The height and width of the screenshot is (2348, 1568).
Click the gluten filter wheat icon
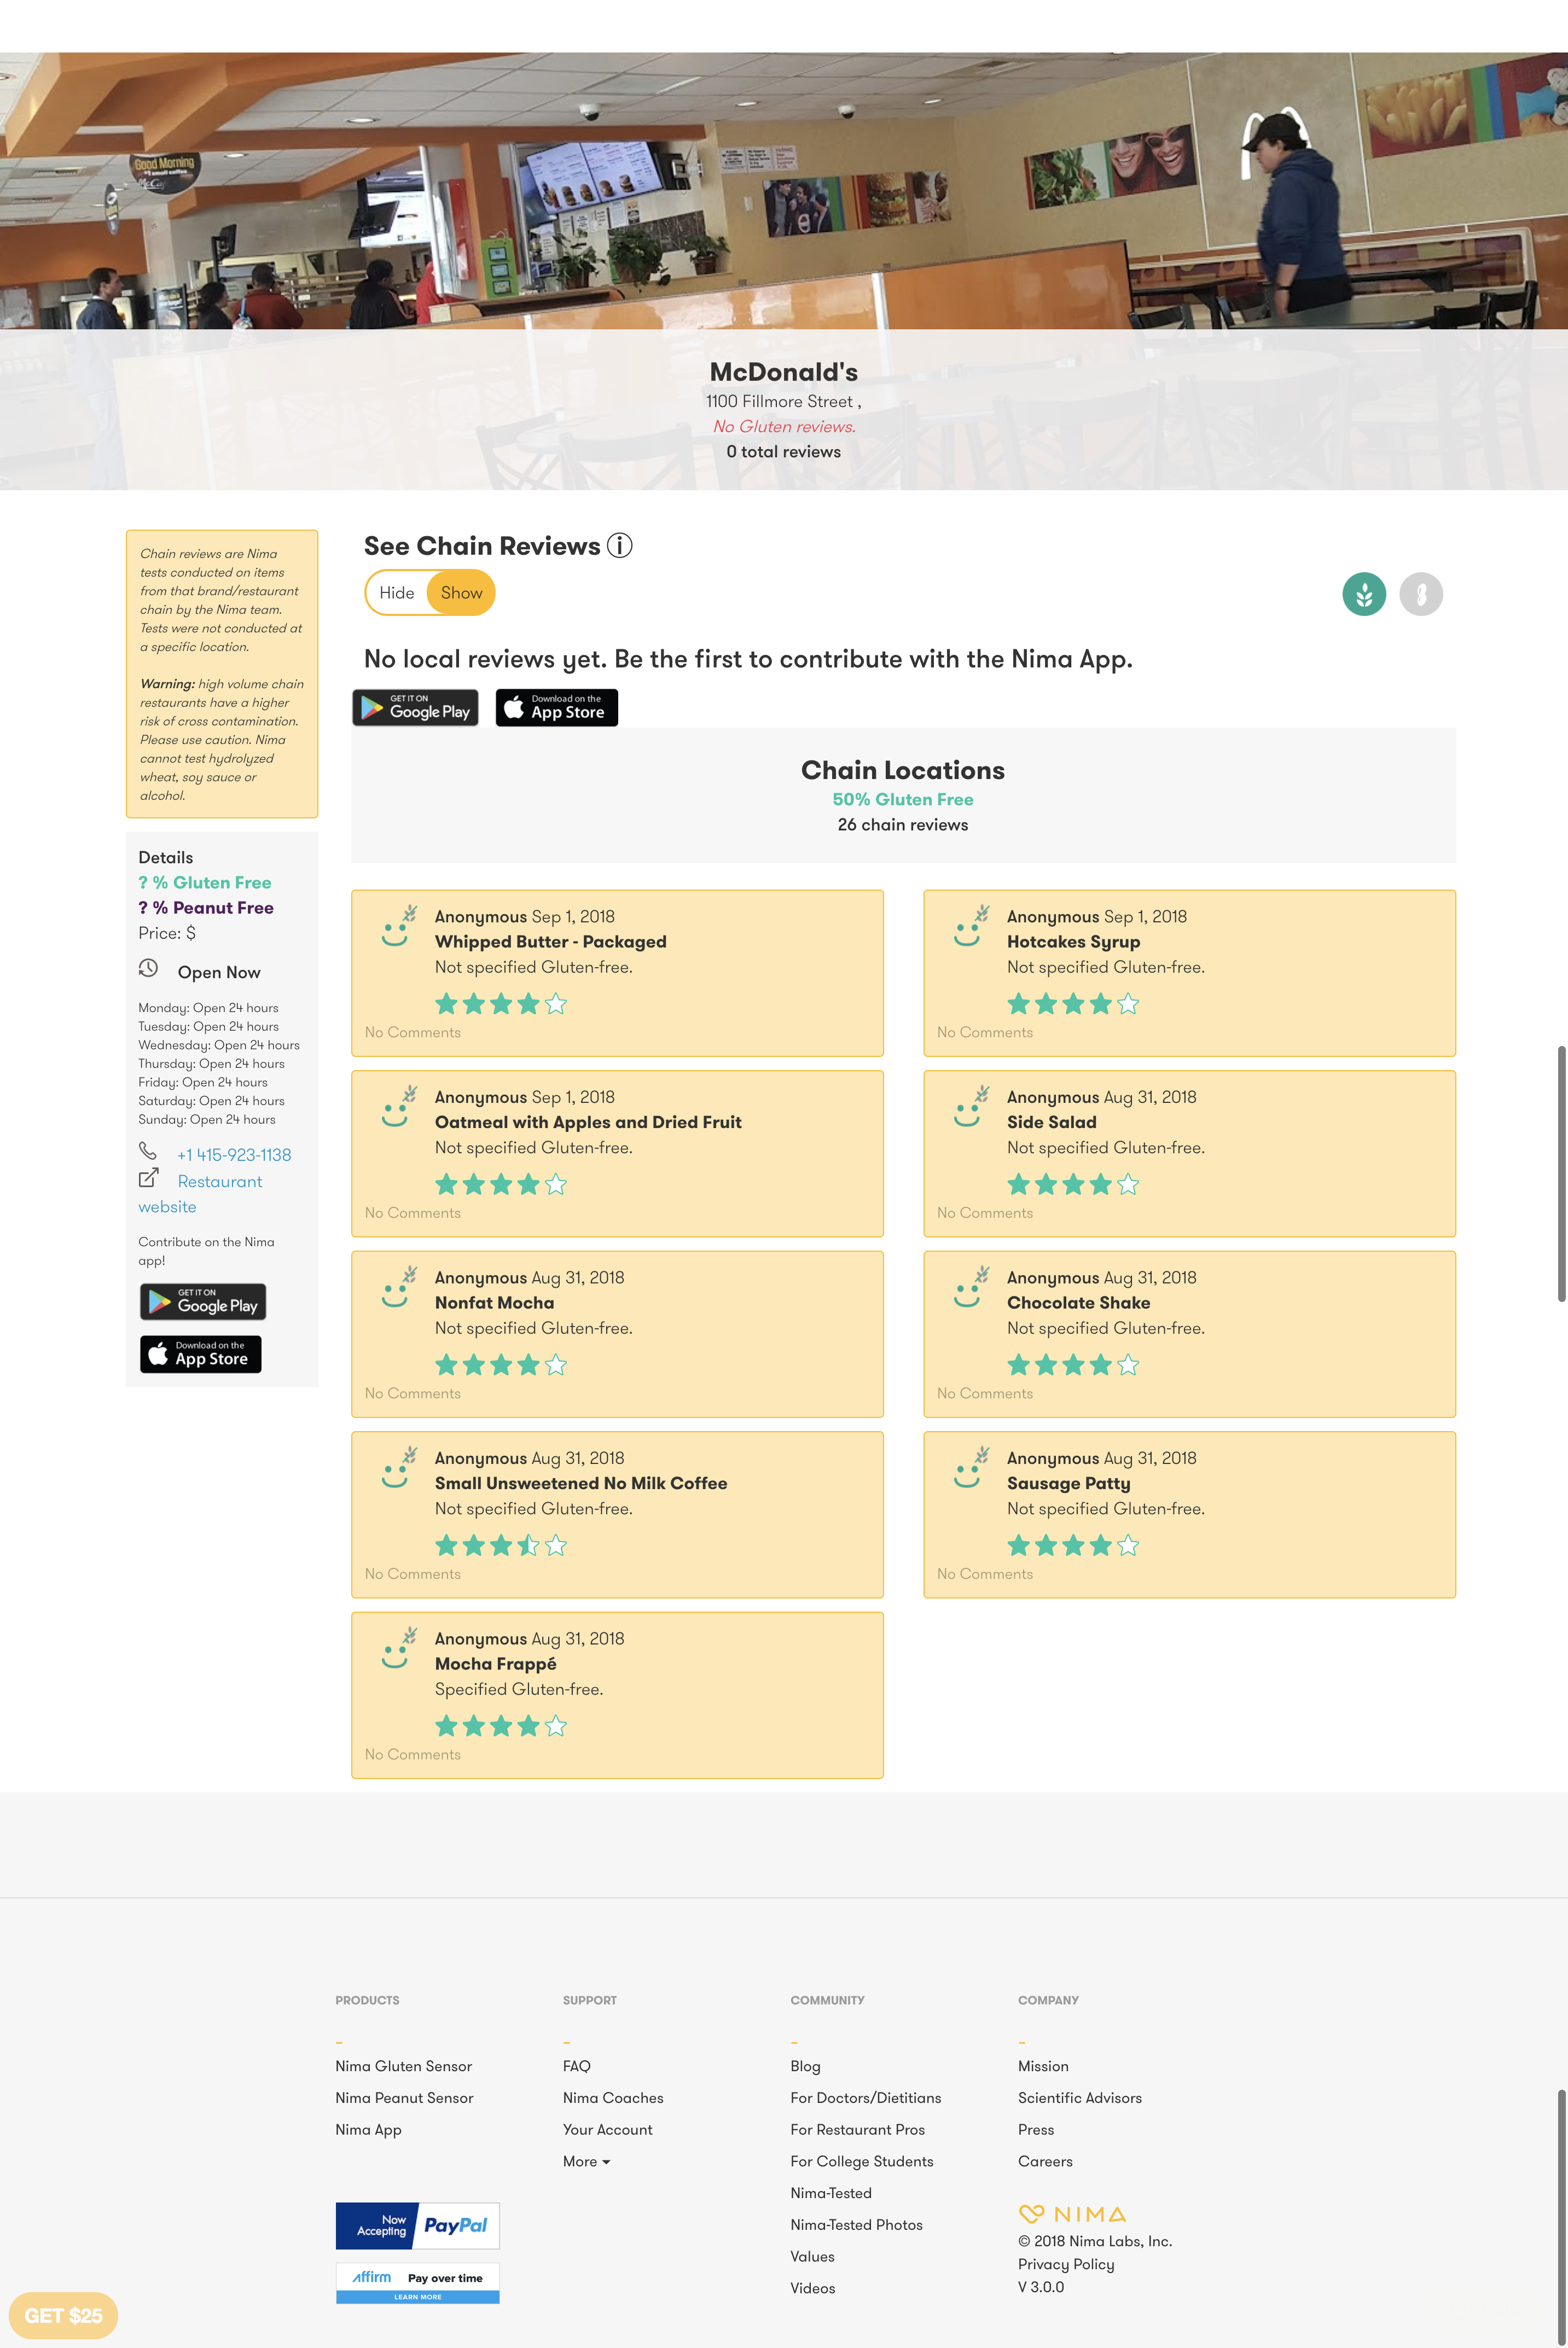1364,594
